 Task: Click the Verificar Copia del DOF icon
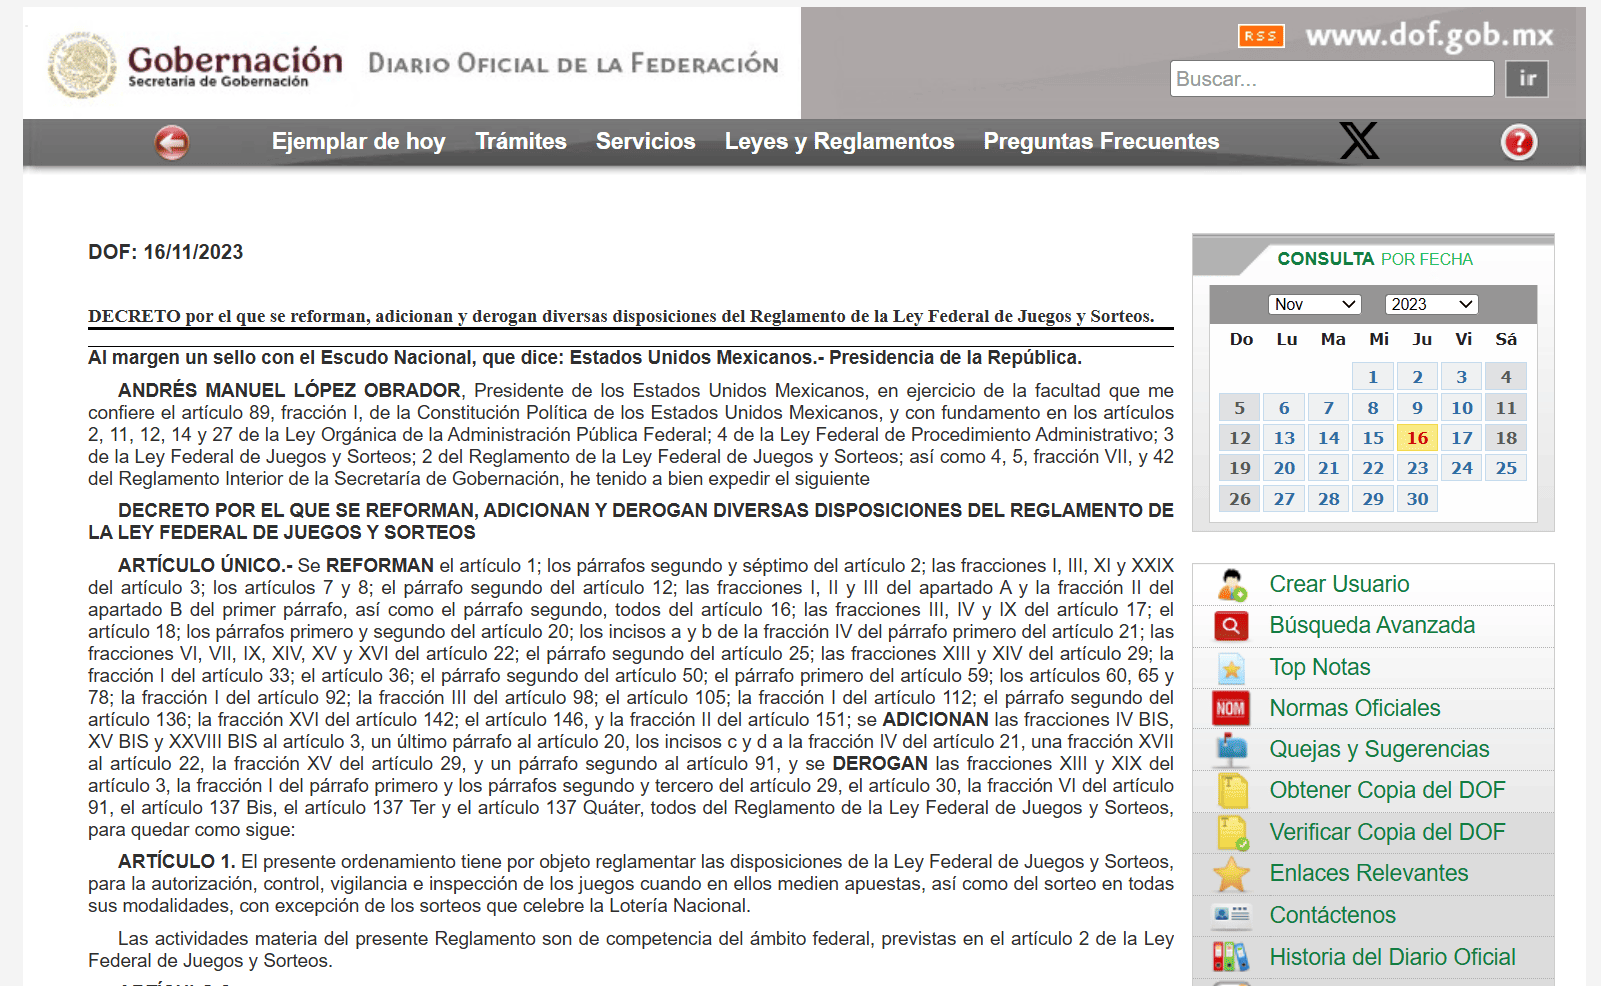(x=1232, y=832)
